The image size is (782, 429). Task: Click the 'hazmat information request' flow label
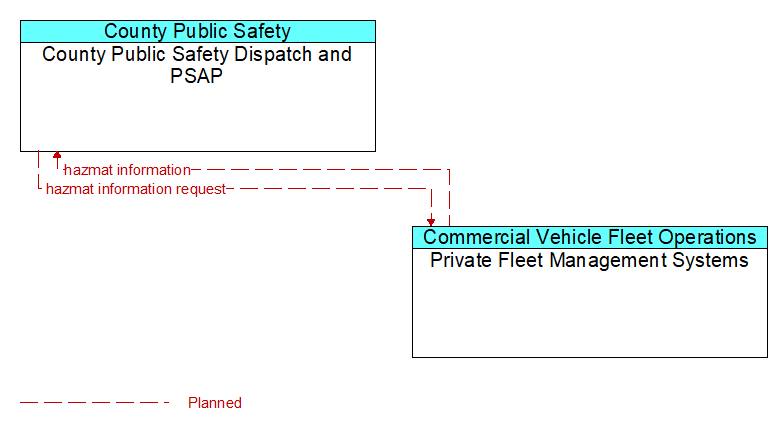click(x=136, y=189)
